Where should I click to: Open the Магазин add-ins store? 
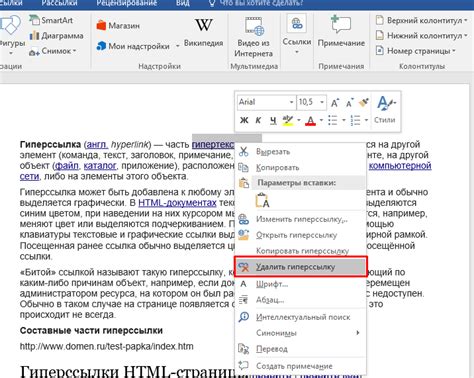[118, 26]
